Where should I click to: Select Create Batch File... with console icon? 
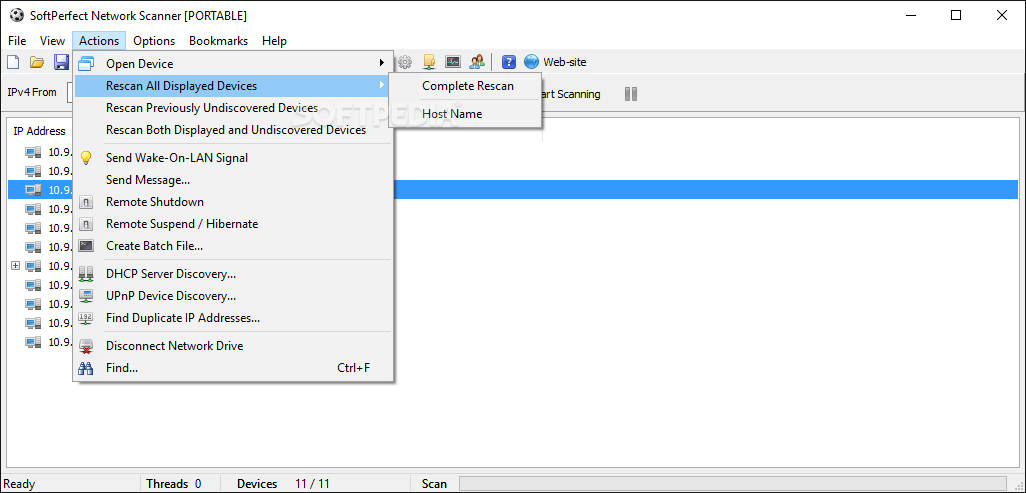point(233,246)
